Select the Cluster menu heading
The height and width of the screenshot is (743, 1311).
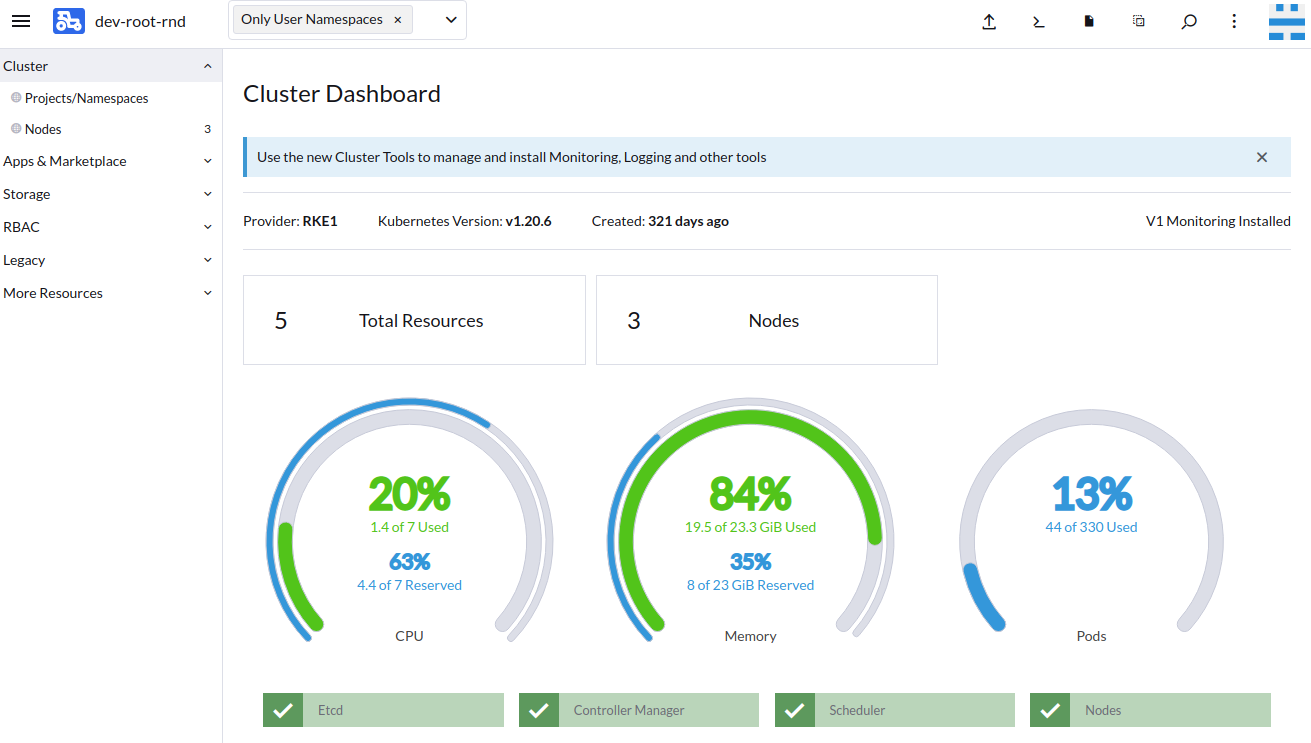(x=26, y=66)
